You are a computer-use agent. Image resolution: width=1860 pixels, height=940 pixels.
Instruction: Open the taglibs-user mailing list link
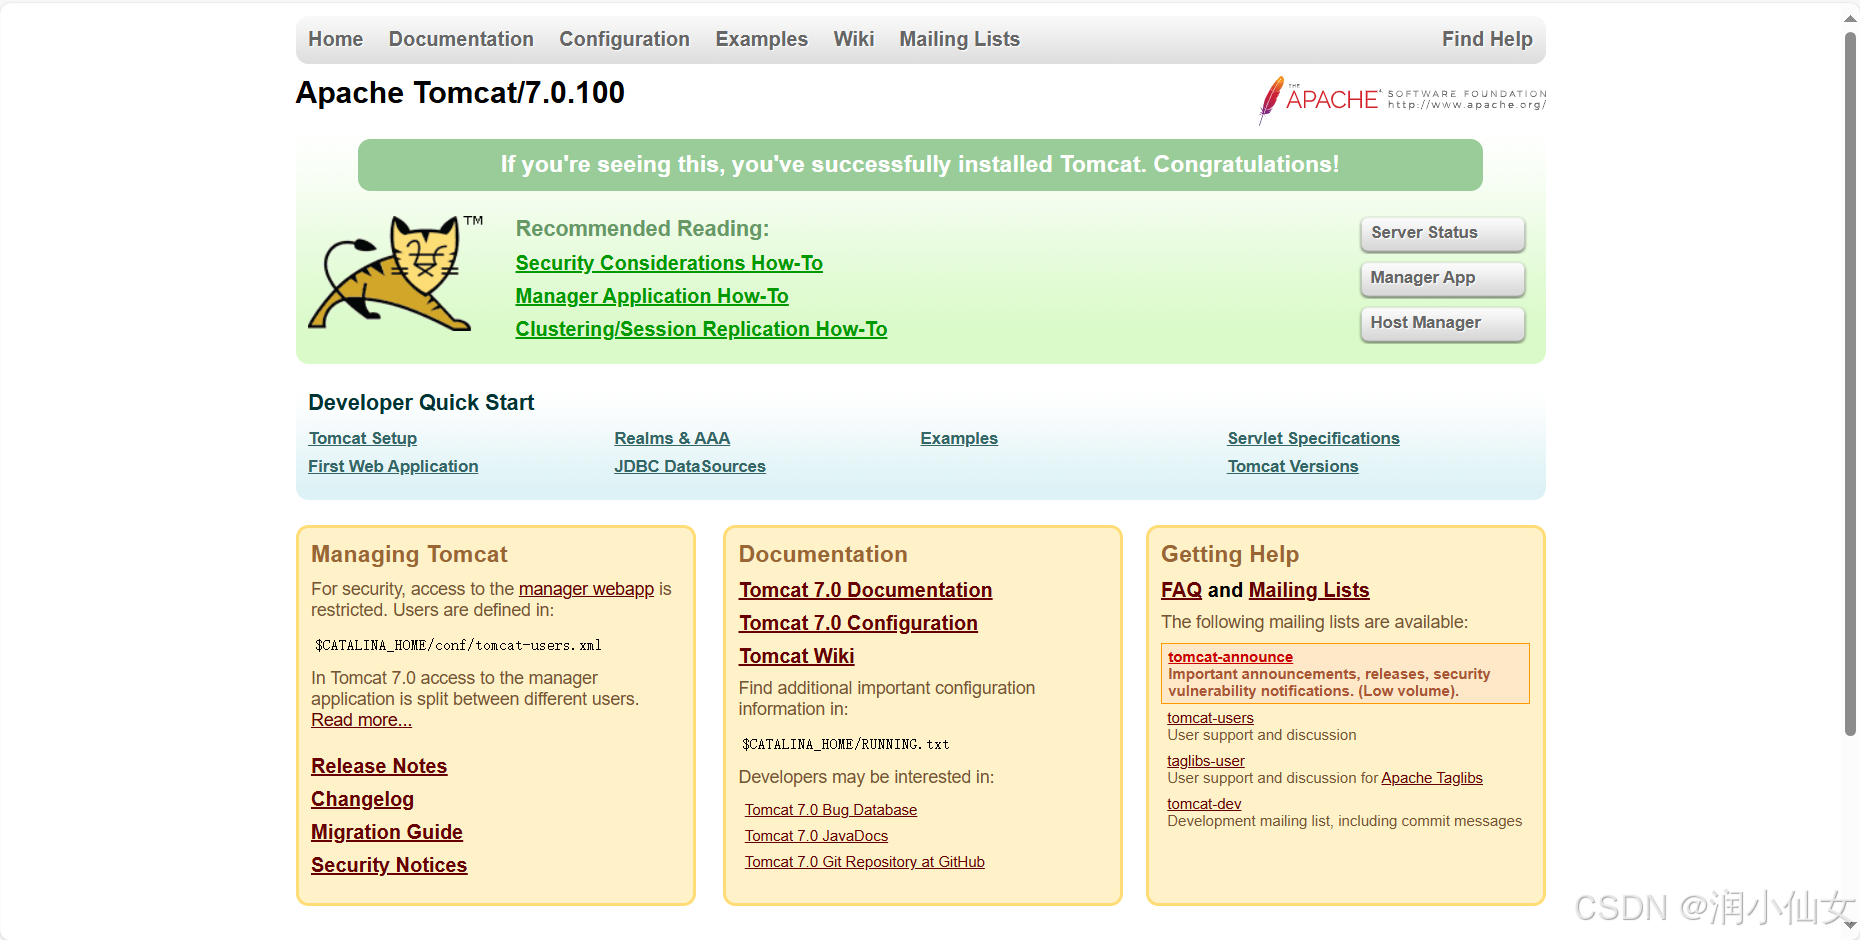coord(1205,761)
